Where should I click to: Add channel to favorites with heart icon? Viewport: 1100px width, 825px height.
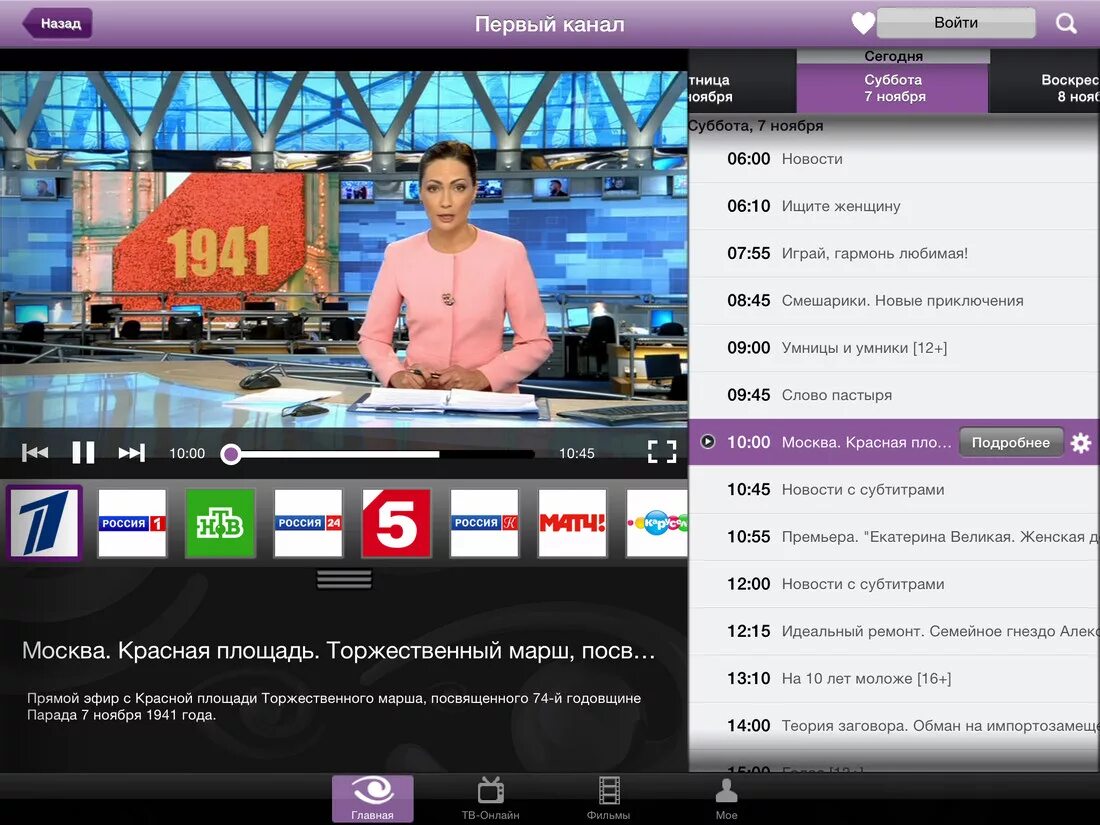pos(862,23)
